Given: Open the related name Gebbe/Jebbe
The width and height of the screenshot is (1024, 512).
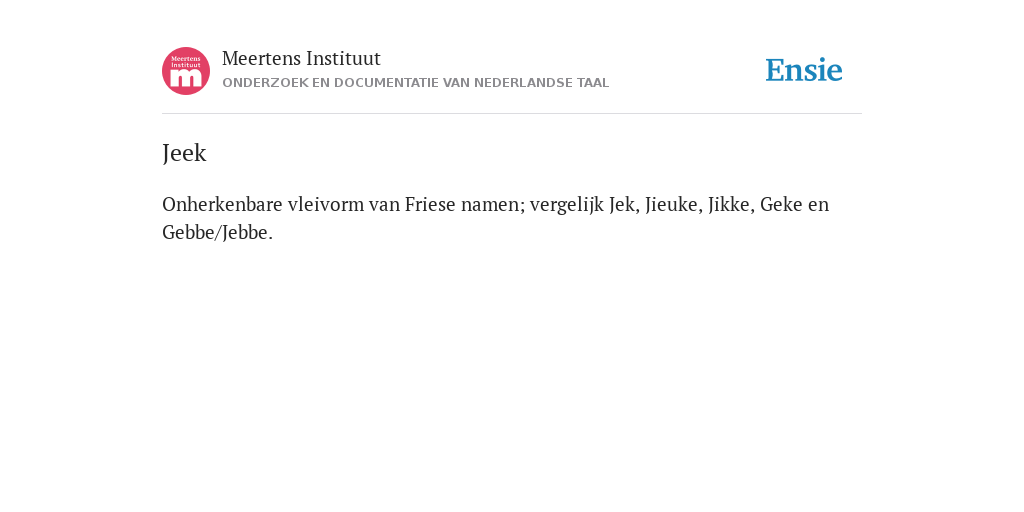Looking at the screenshot, I should (215, 232).
